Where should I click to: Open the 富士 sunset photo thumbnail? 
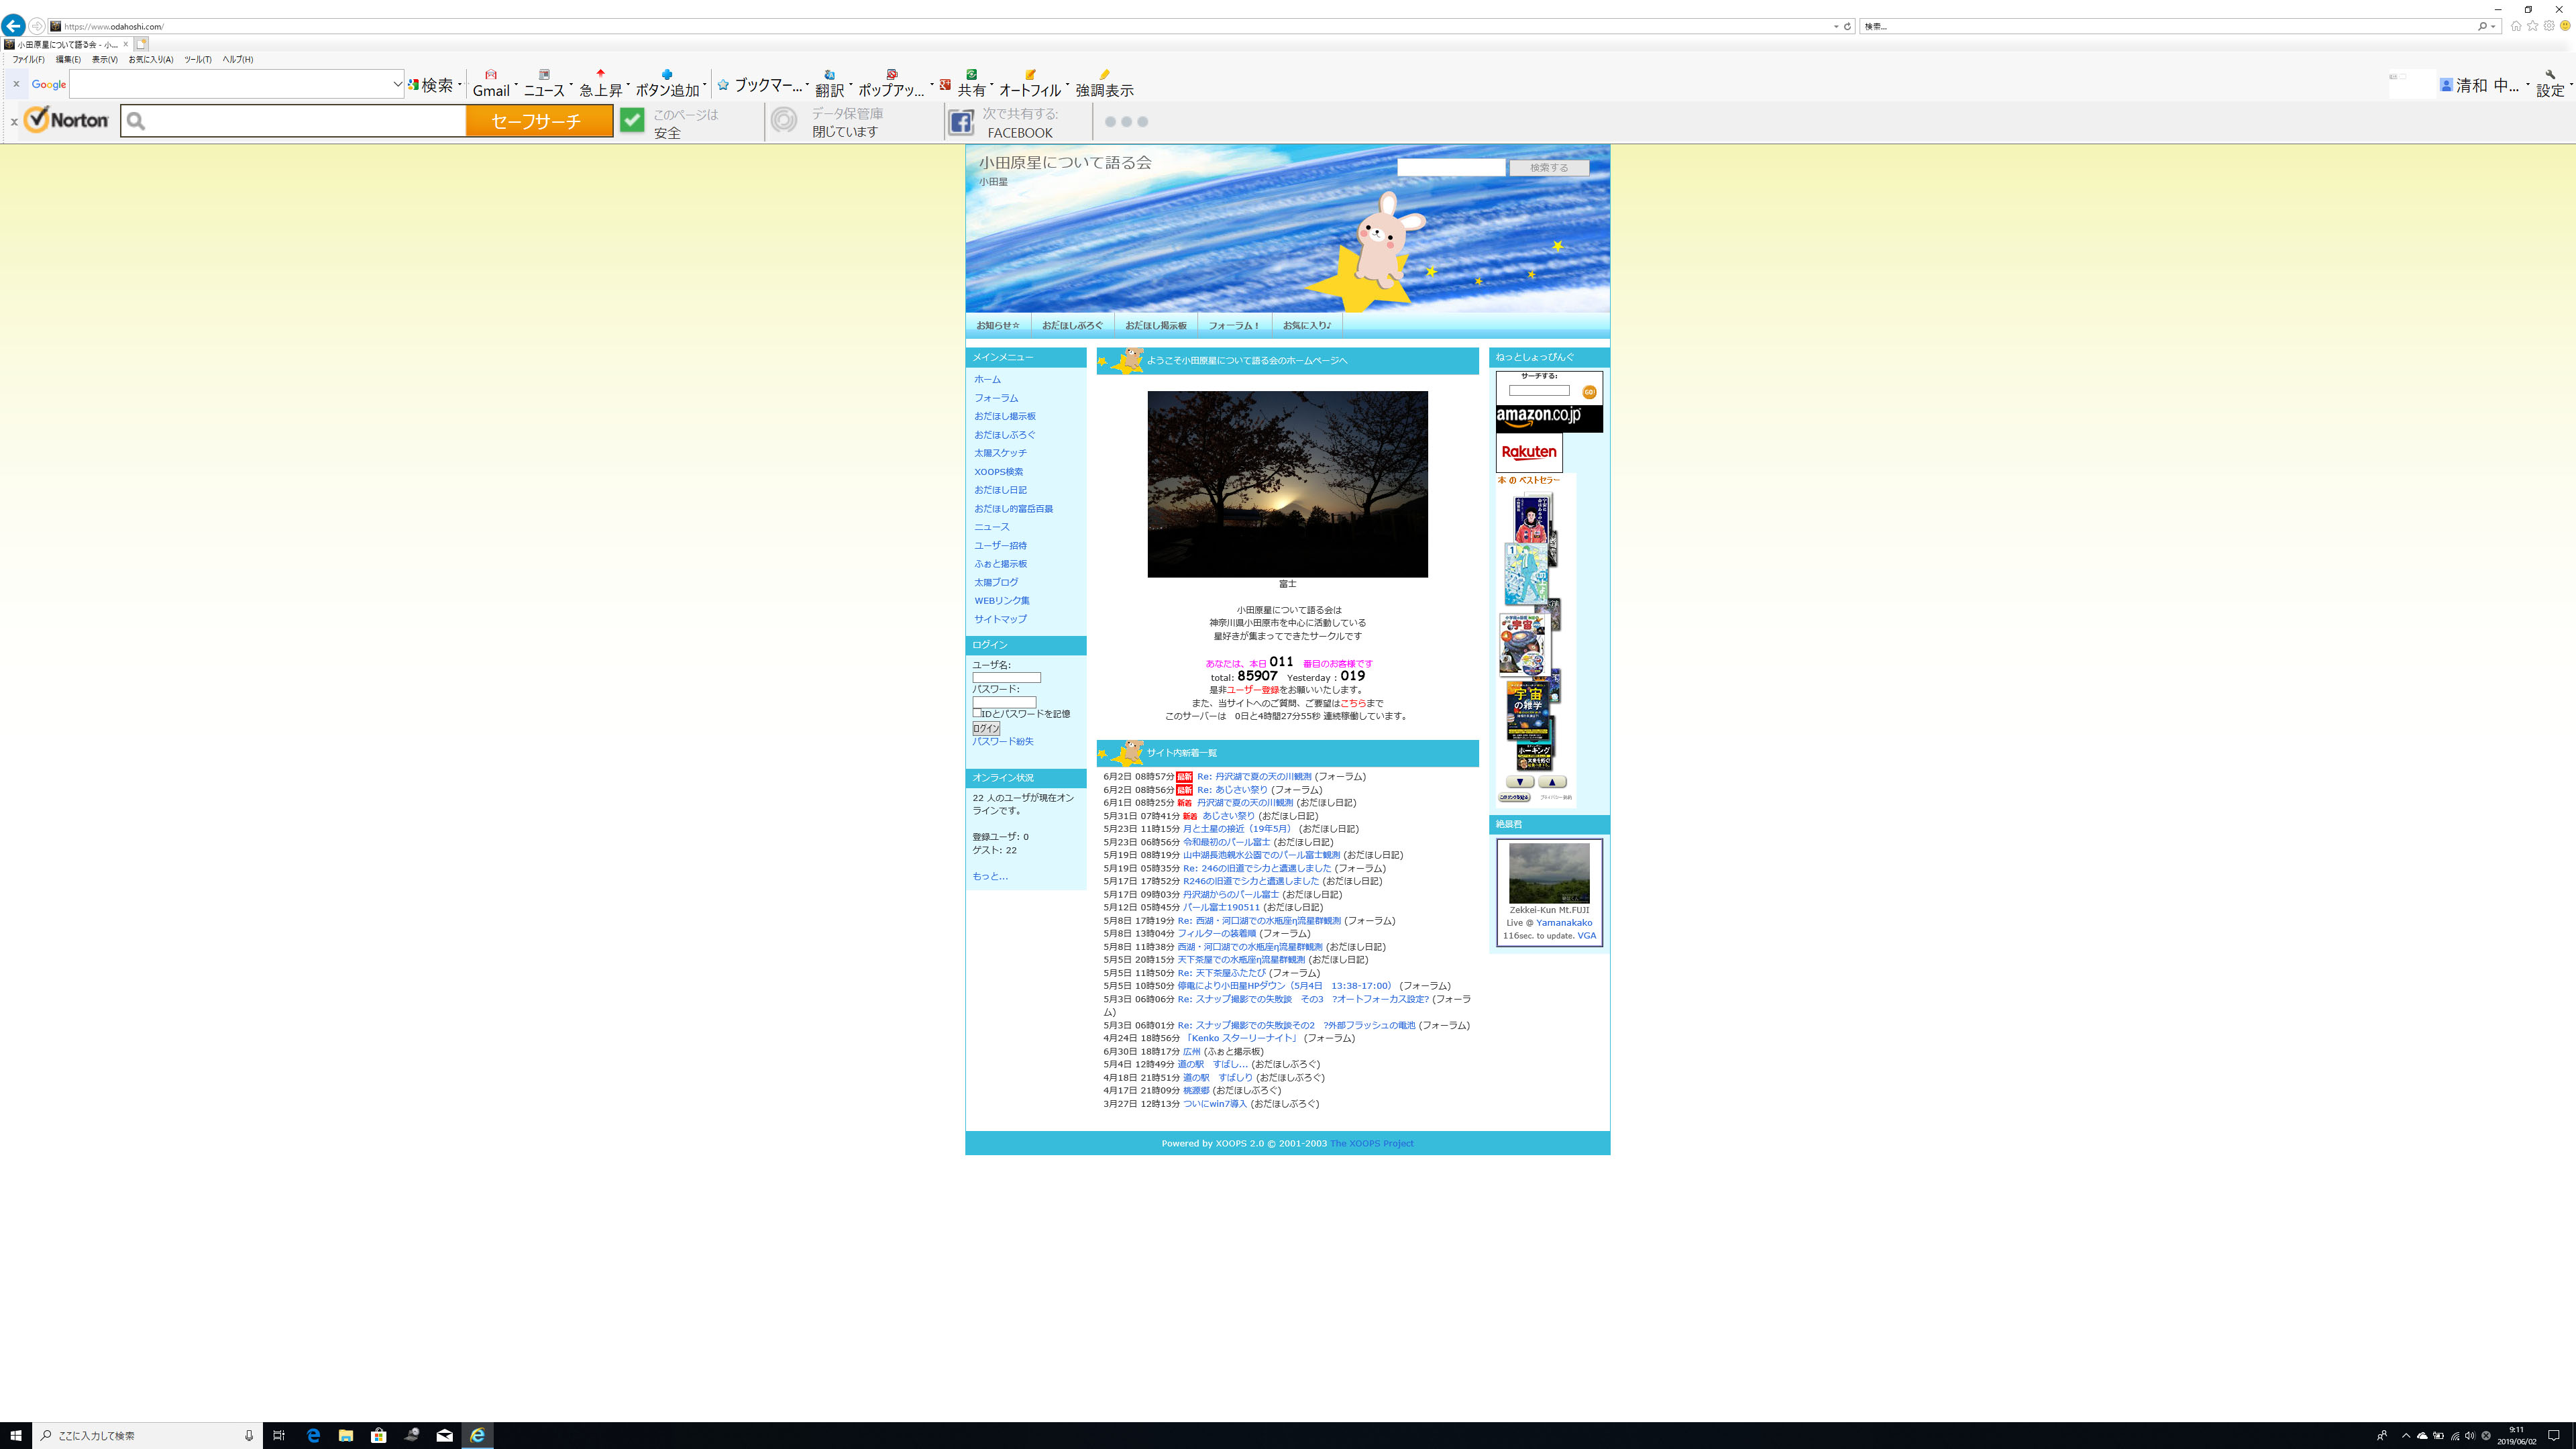(1287, 484)
